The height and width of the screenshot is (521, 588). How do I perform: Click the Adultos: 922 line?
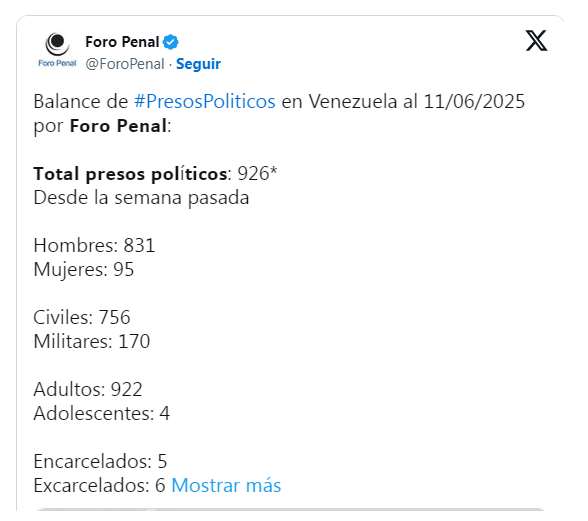(88, 389)
